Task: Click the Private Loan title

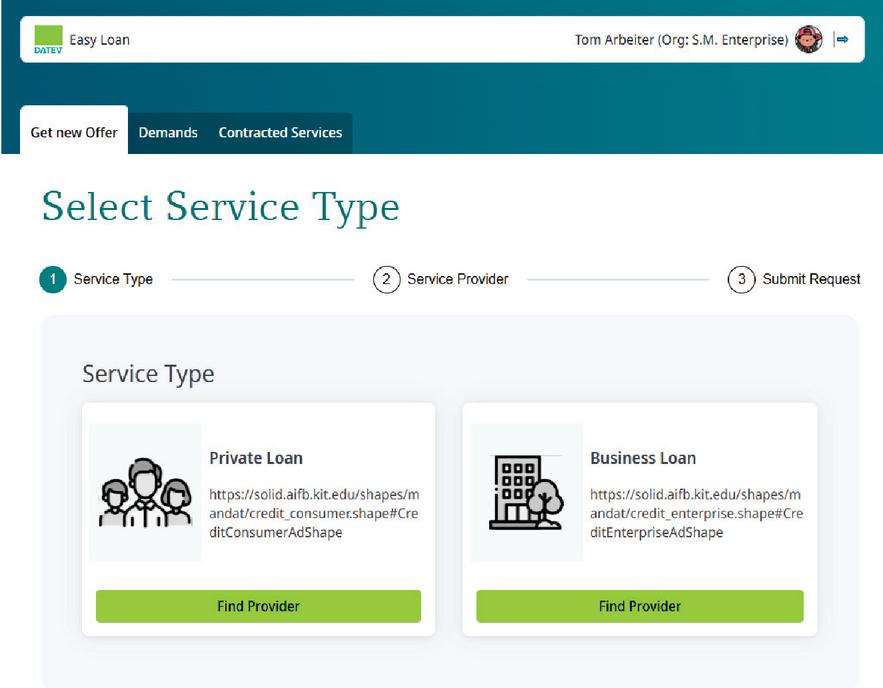Action: 256,458
